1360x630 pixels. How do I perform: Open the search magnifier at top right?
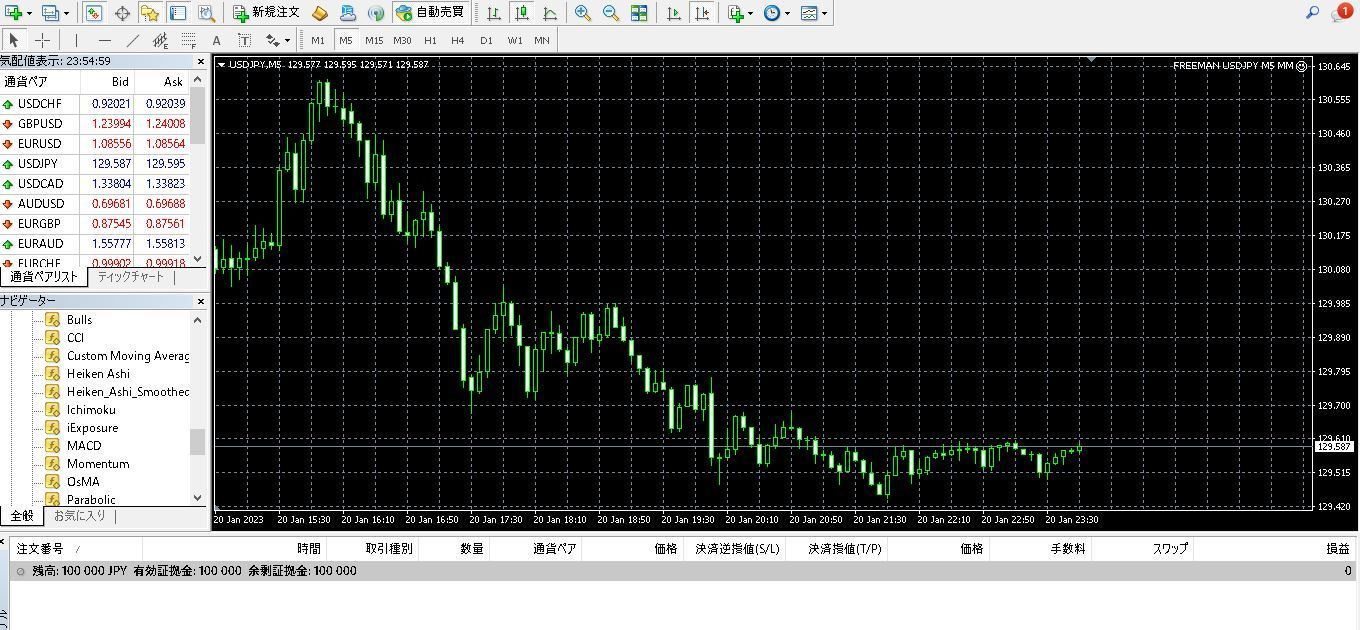(x=1313, y=12)
